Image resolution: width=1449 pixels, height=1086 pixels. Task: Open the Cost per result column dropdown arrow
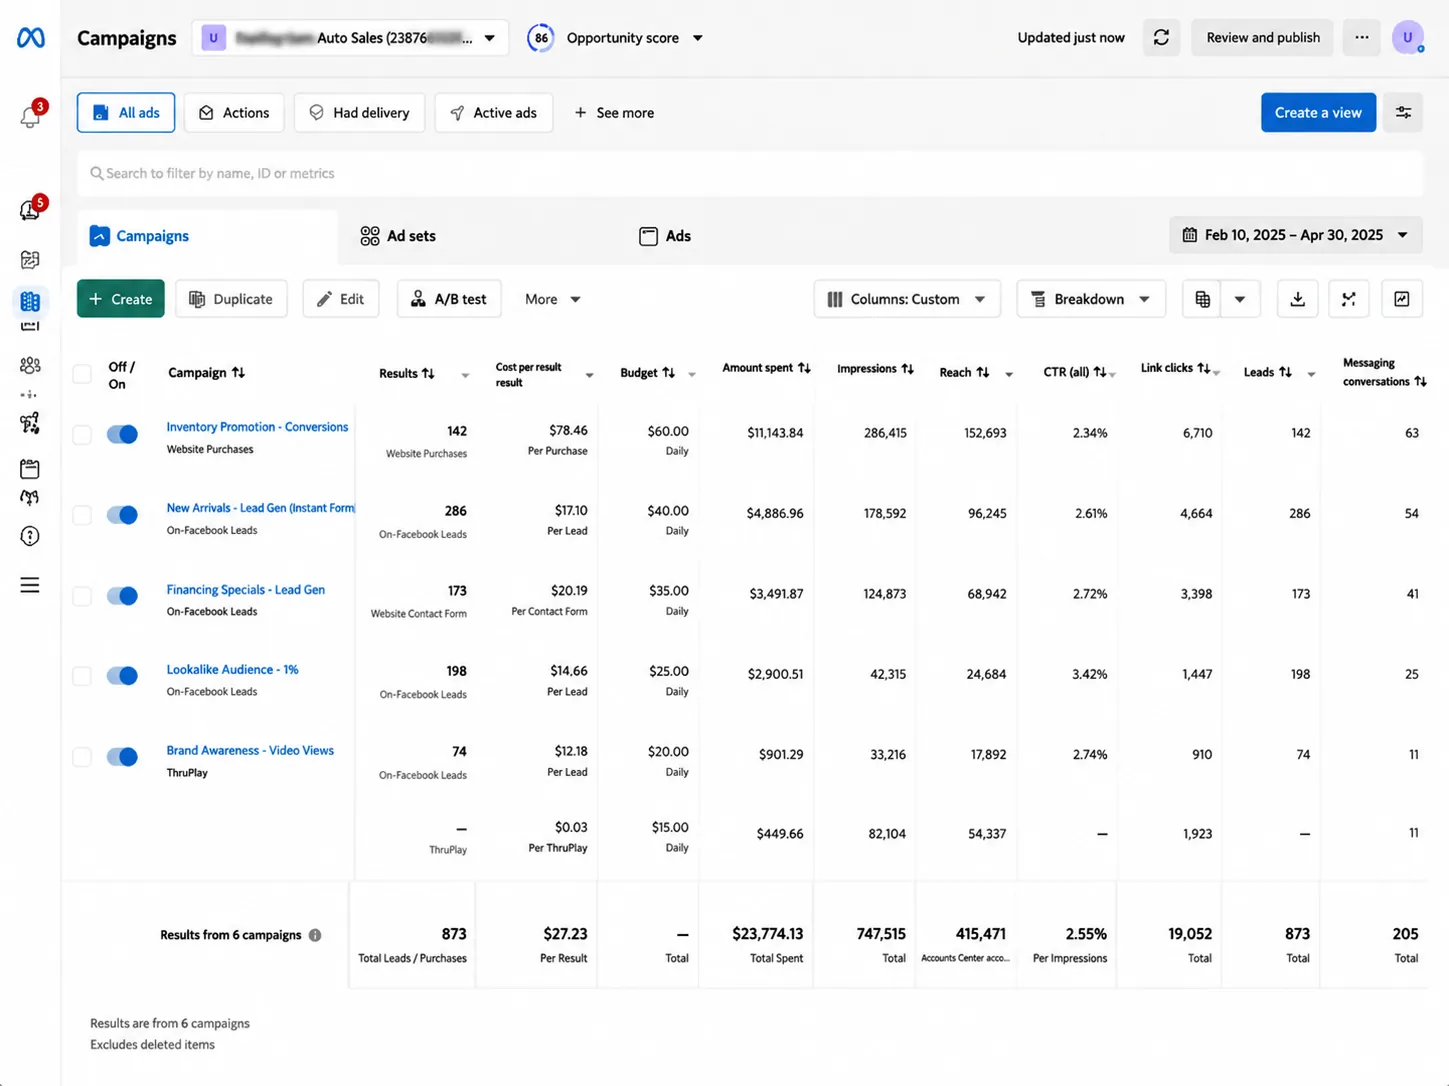point(589,375)
